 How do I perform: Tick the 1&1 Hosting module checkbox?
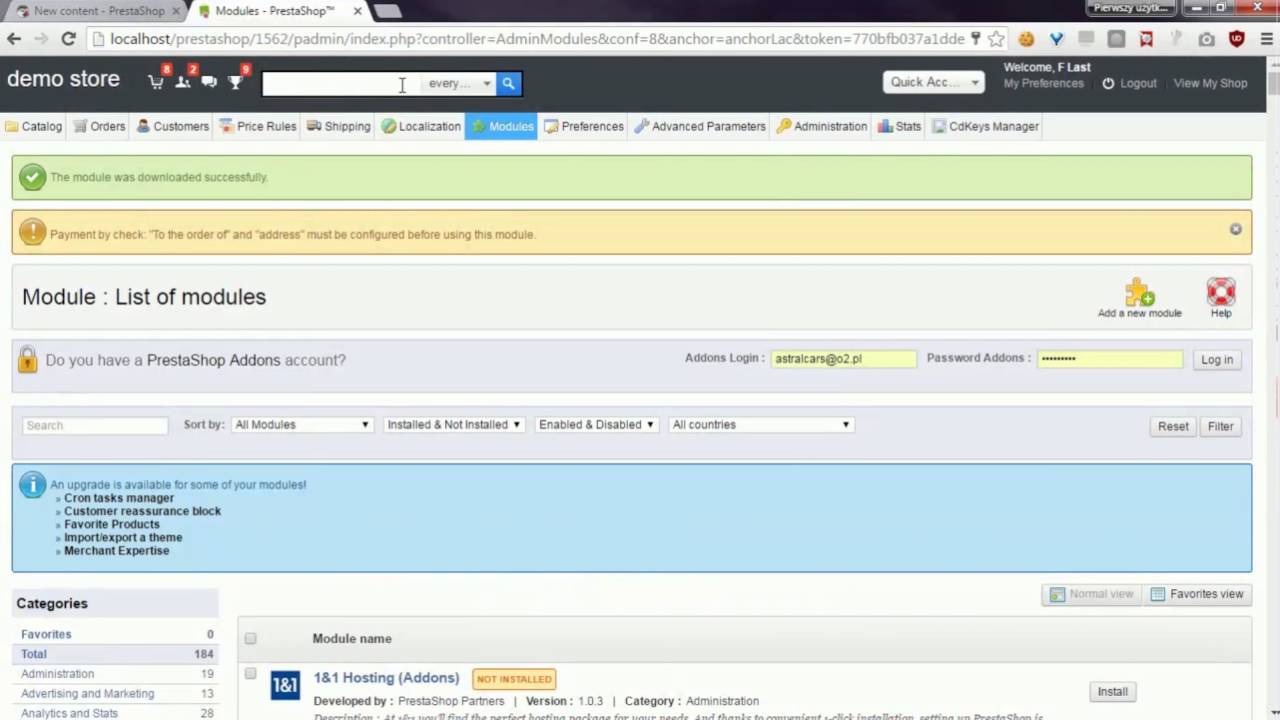pyautogui.click(x=250, y=674)
